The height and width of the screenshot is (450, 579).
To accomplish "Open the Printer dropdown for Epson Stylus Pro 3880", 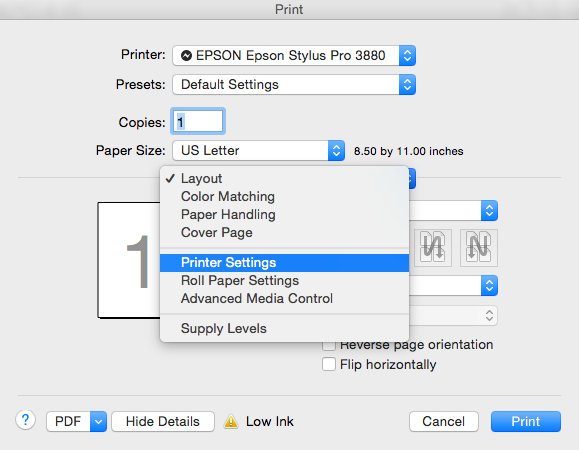I will coord(294,56).
